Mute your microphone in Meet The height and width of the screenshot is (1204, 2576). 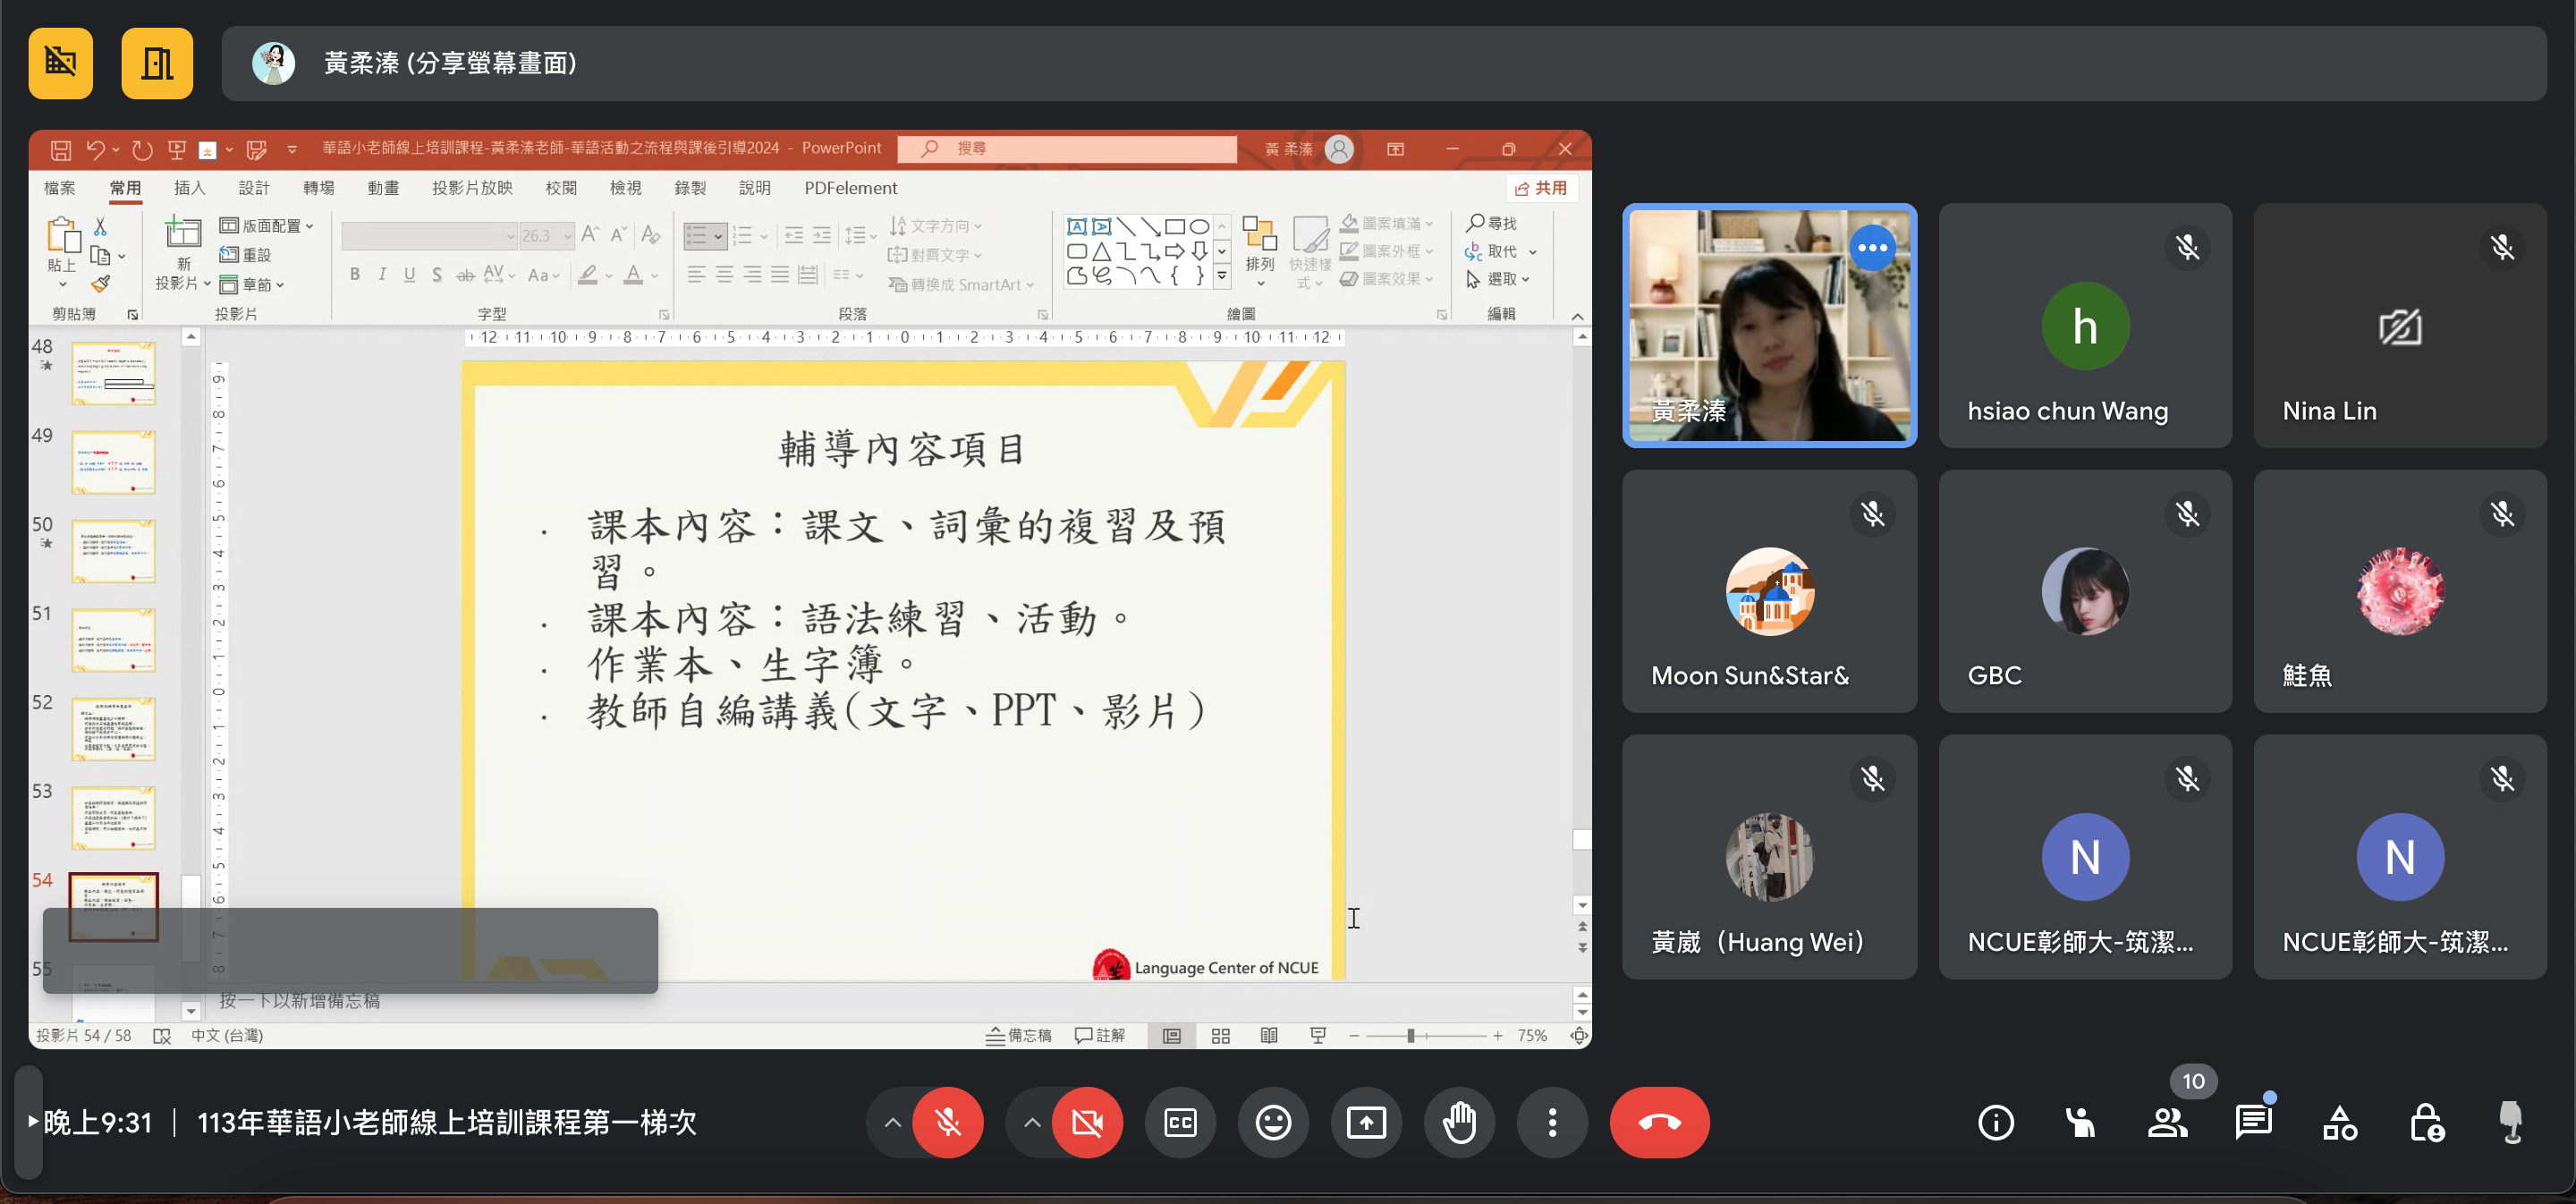(x=947, y=1122)
